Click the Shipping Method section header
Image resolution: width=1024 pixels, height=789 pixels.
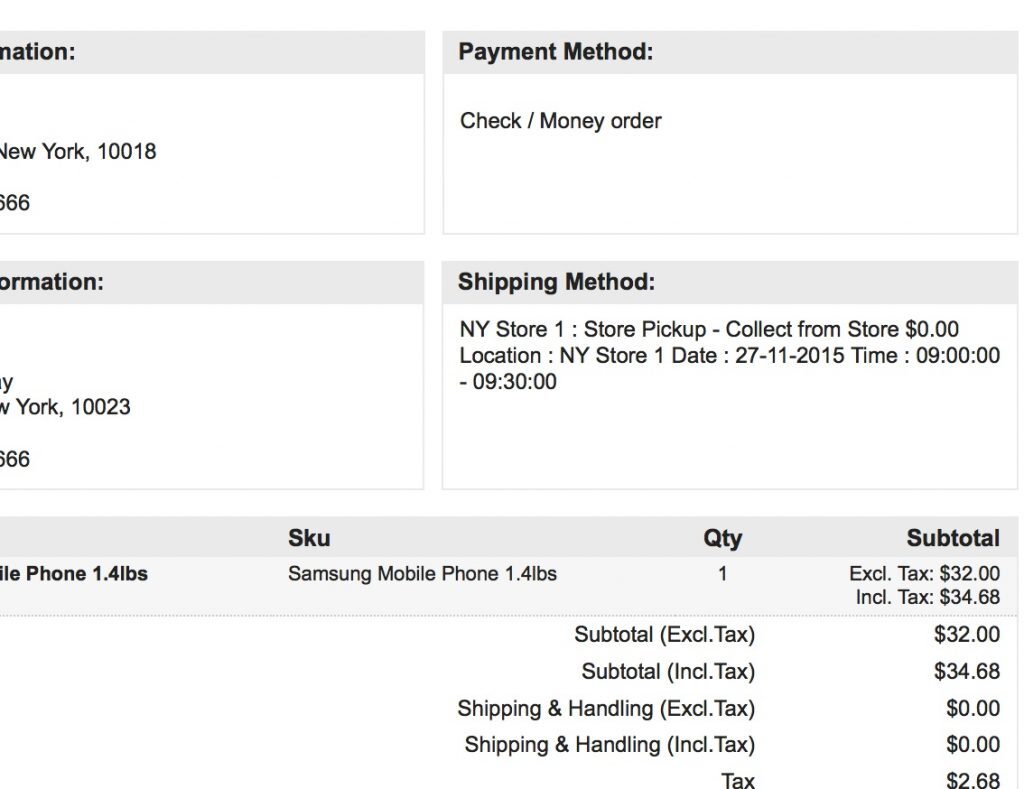556,282
